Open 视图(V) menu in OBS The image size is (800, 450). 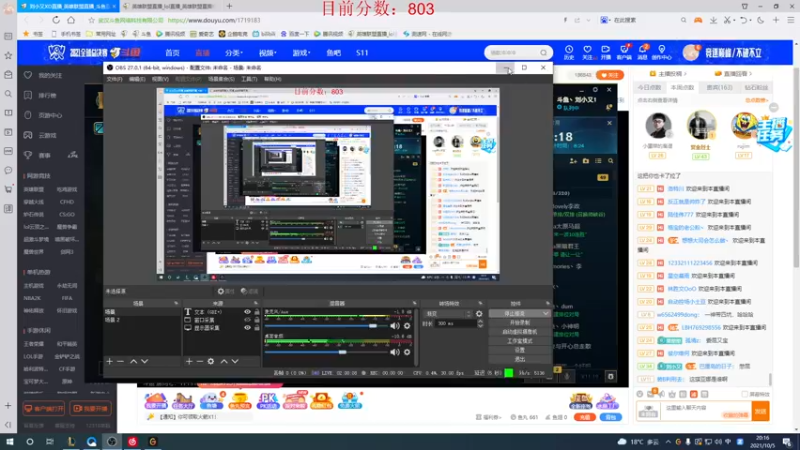pyautogui.click(x=160, y=79)
